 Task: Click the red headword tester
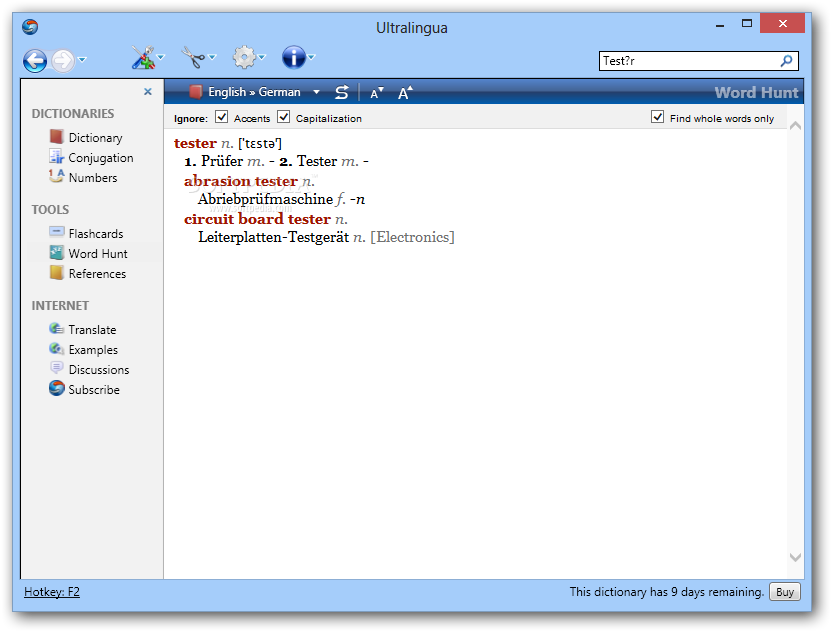[195, 143]
